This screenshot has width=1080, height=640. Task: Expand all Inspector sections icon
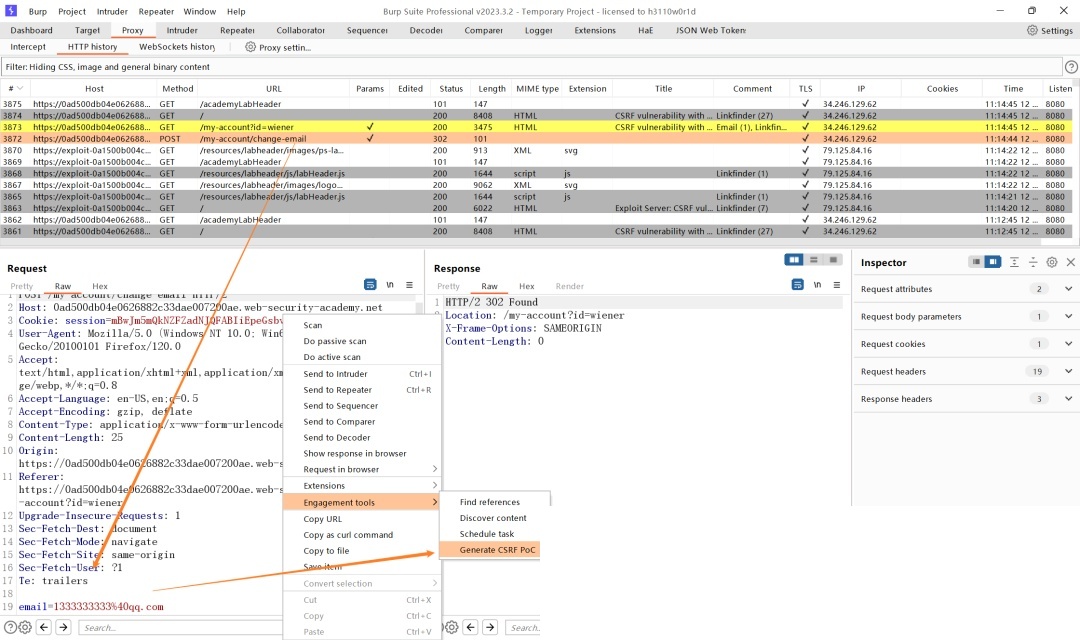1014,262
